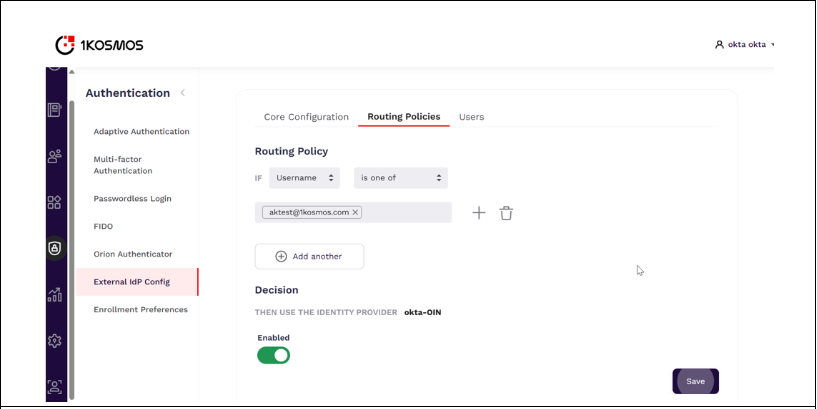Image resolution: width=817 pixels, height=409 pixels.
Task: Toggle the Enabled switch off
Action: (273, 355)
